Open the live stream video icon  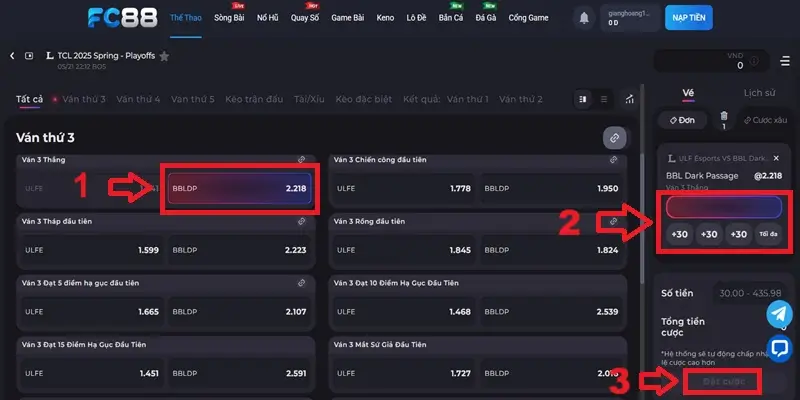click(29, 56)
